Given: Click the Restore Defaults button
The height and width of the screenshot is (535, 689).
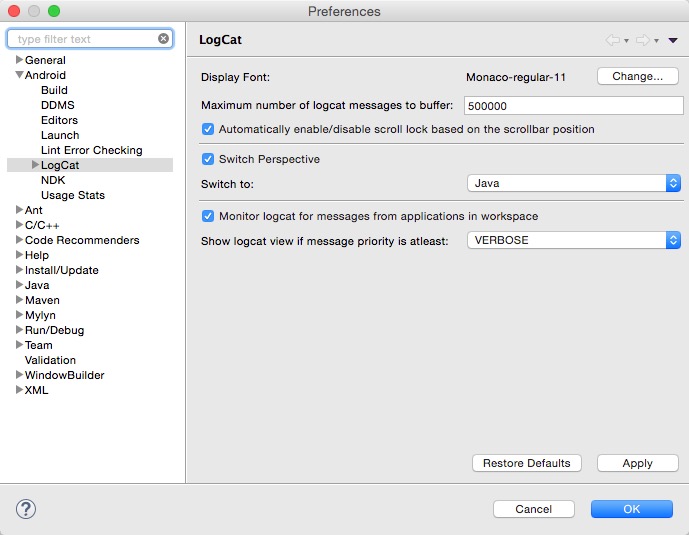Looking at the screenshot, I should point(526,463).
